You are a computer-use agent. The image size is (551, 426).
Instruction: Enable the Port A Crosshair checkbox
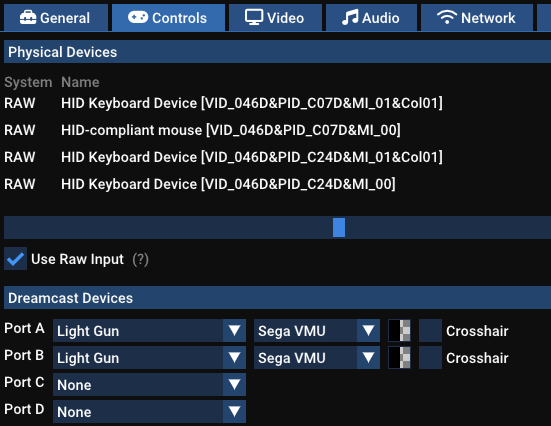(430, 331)
